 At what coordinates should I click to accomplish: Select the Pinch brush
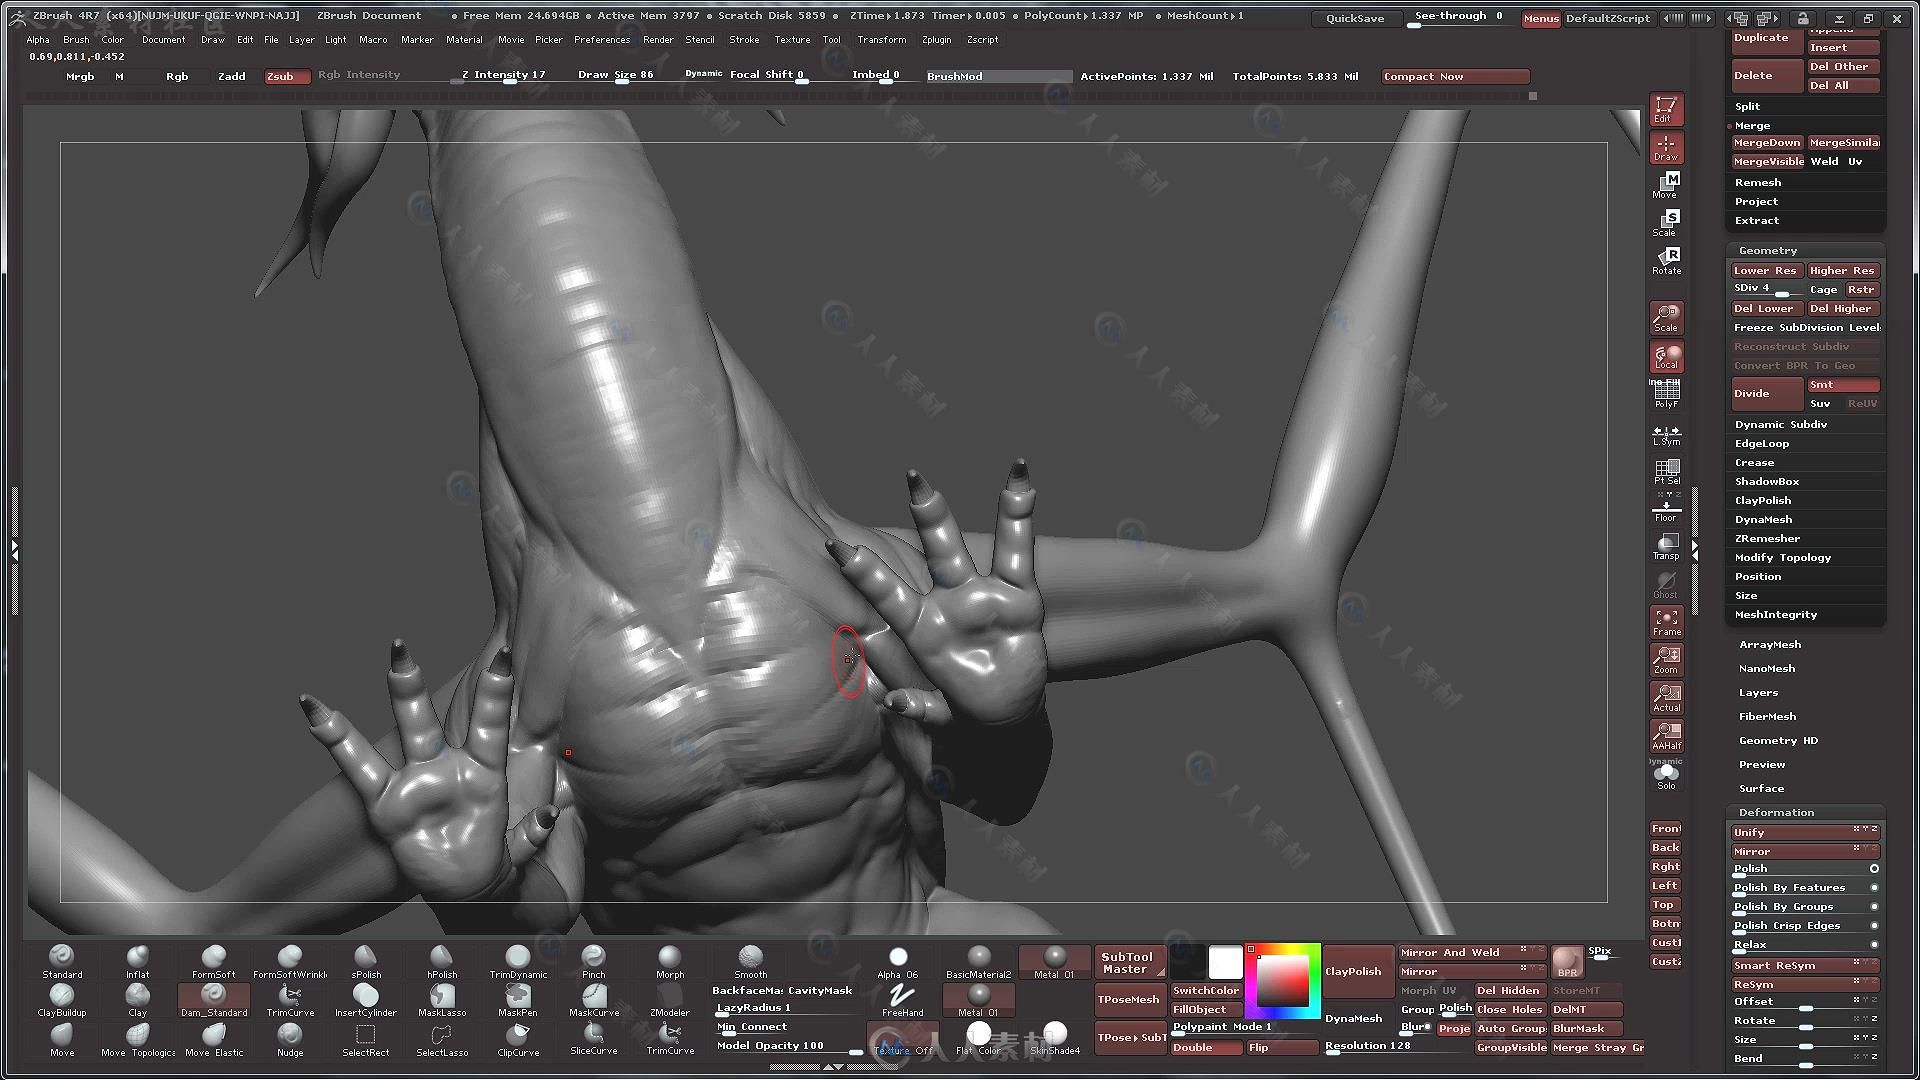(x=594, y=962)
